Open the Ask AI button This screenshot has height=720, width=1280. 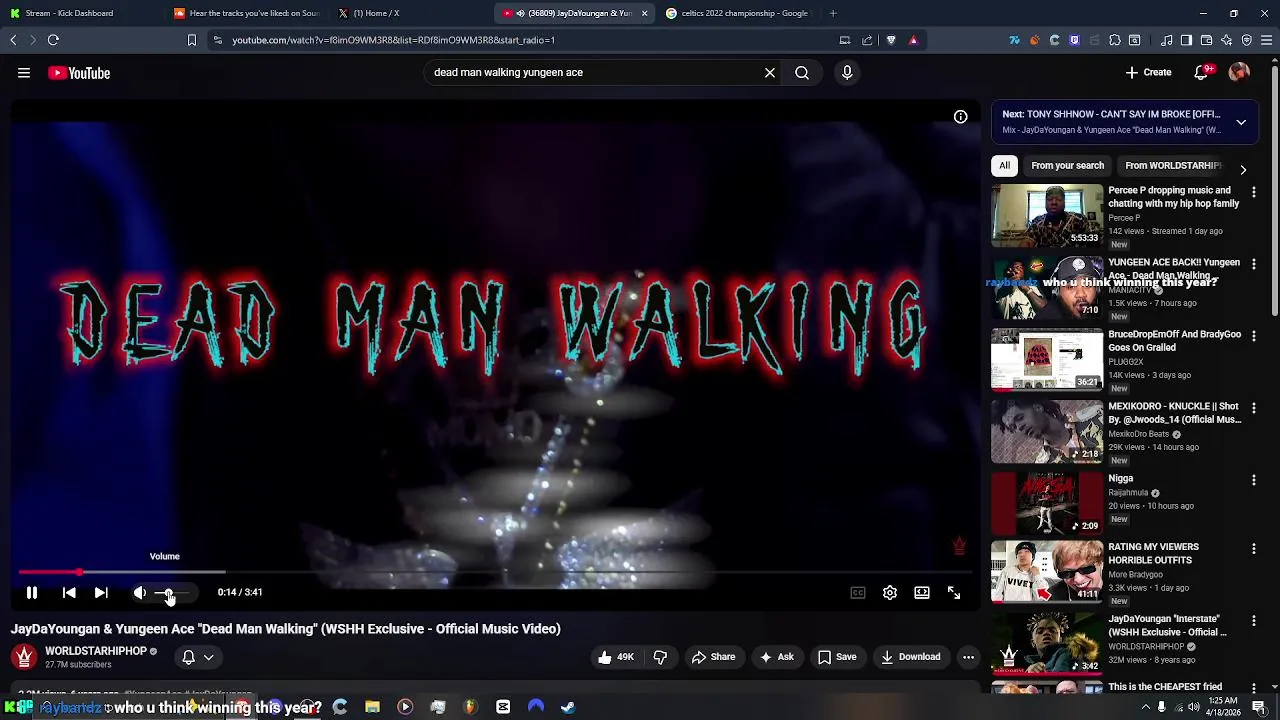[x=777, y=657]
